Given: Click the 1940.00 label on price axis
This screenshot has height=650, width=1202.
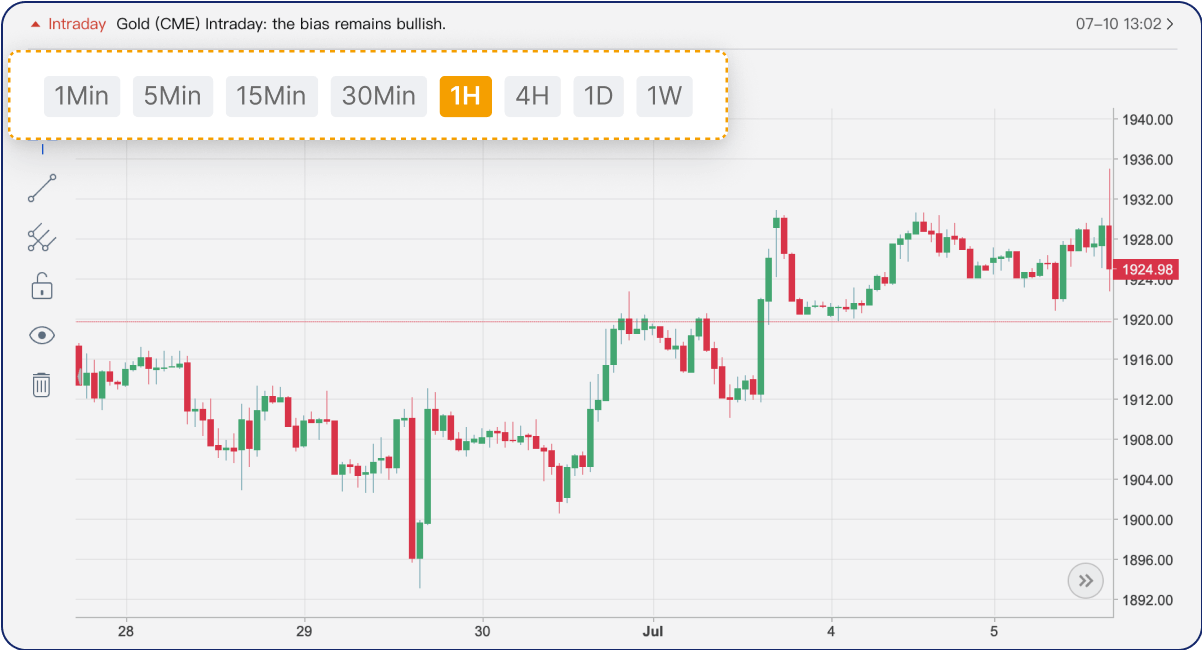Looking at the screenshot, I should point(1146,120).
